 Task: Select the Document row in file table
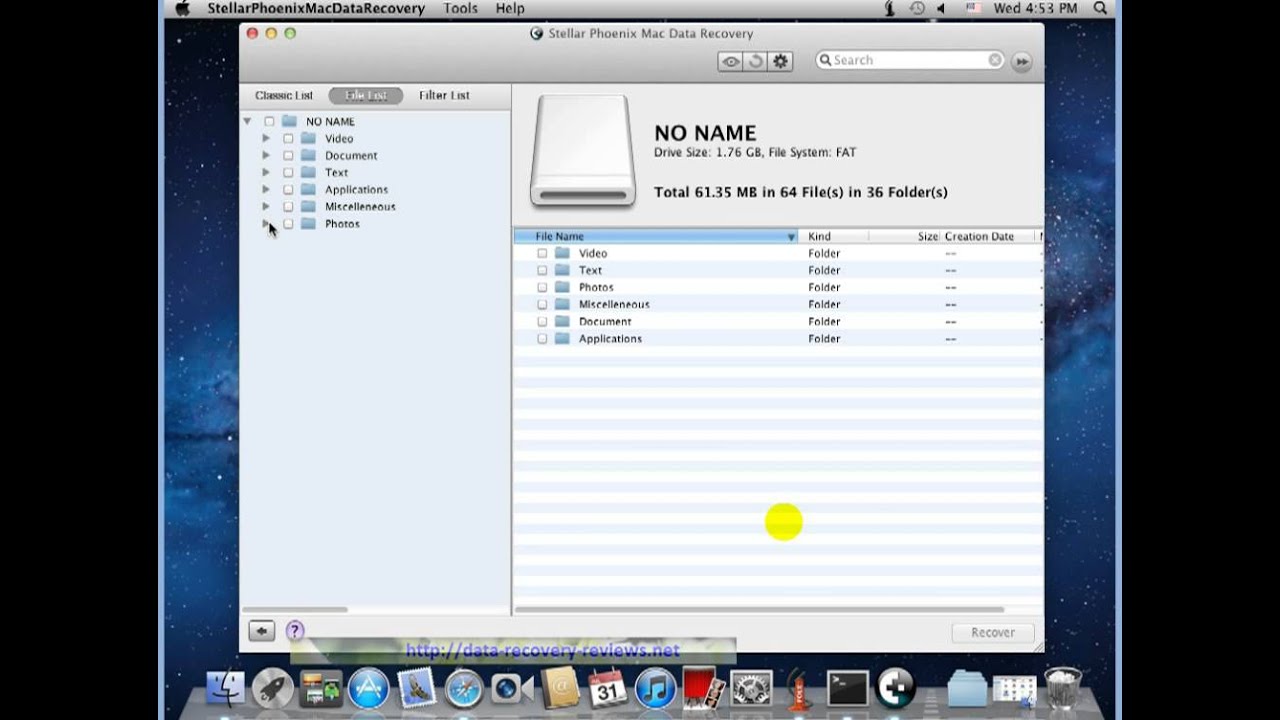click(x=778, y=321)
